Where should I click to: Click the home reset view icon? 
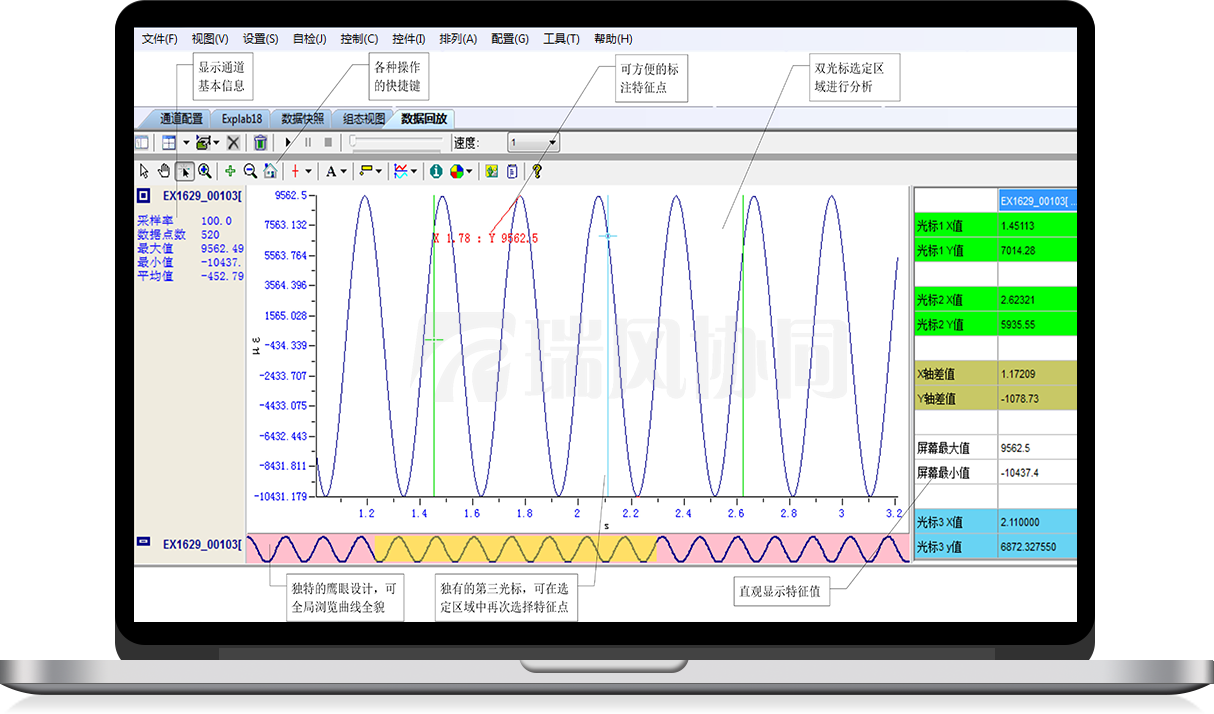coord(269,171)
